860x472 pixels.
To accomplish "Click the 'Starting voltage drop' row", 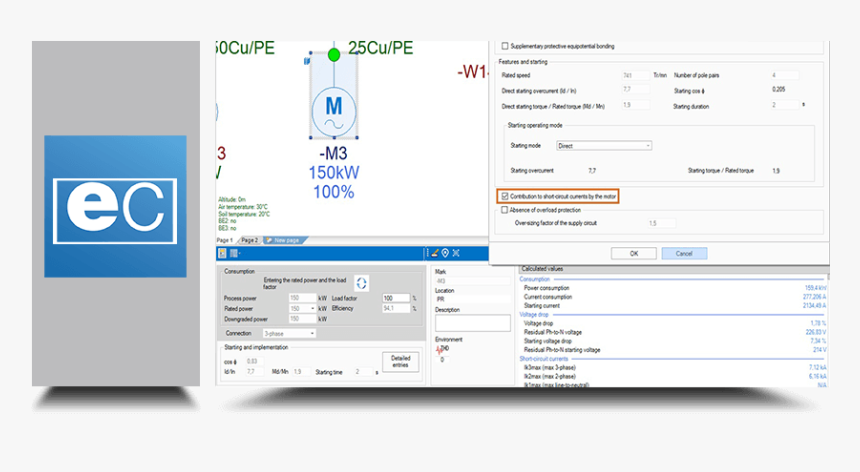I will [674, 341].
